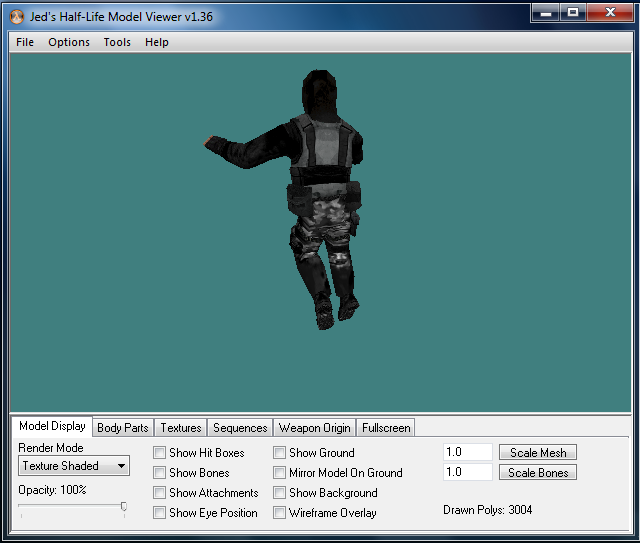This screenshot has width=640, height=543.
Task: Open the Help menu
Action: pos(157,42)
